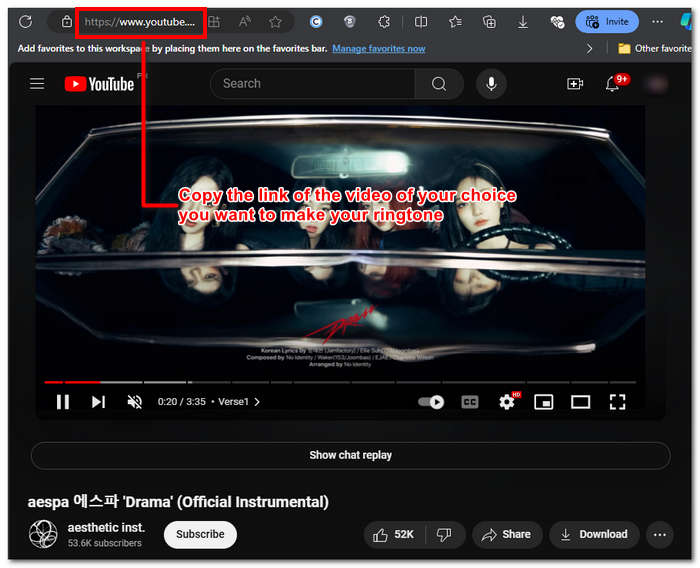
Task: Open the Other favorites folder
Action: pyautogui.click(x=654, y=48)
